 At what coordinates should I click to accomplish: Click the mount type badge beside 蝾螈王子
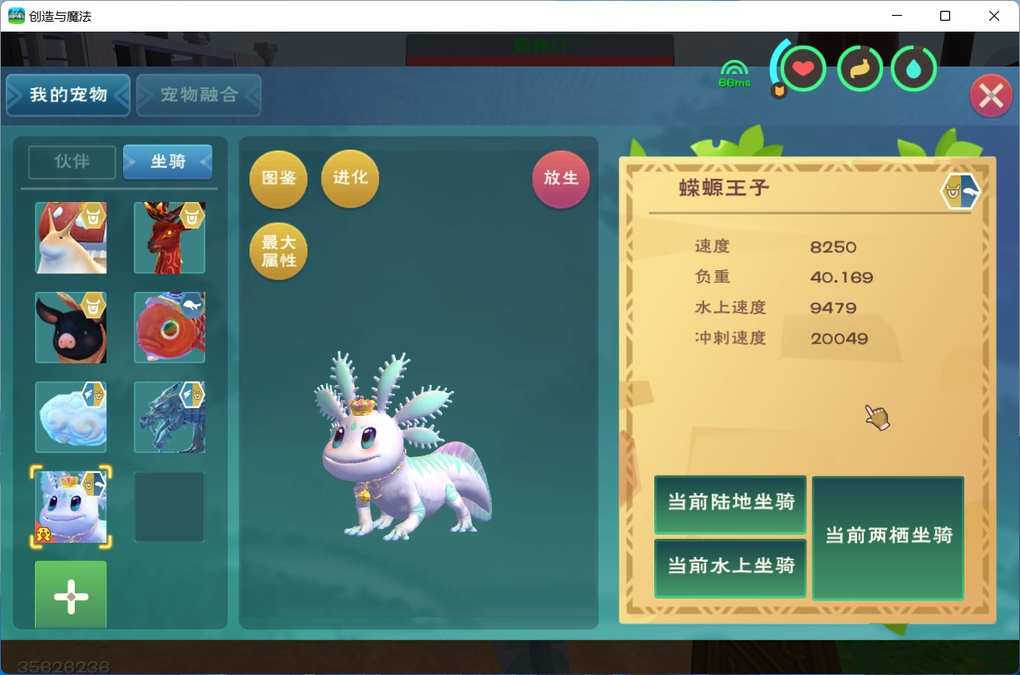(x=959, y=191)
